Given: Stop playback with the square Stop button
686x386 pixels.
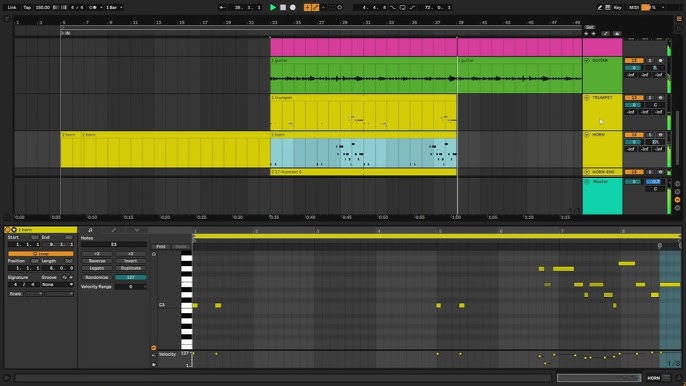Looking at the screenshot, I should [283, 7].
